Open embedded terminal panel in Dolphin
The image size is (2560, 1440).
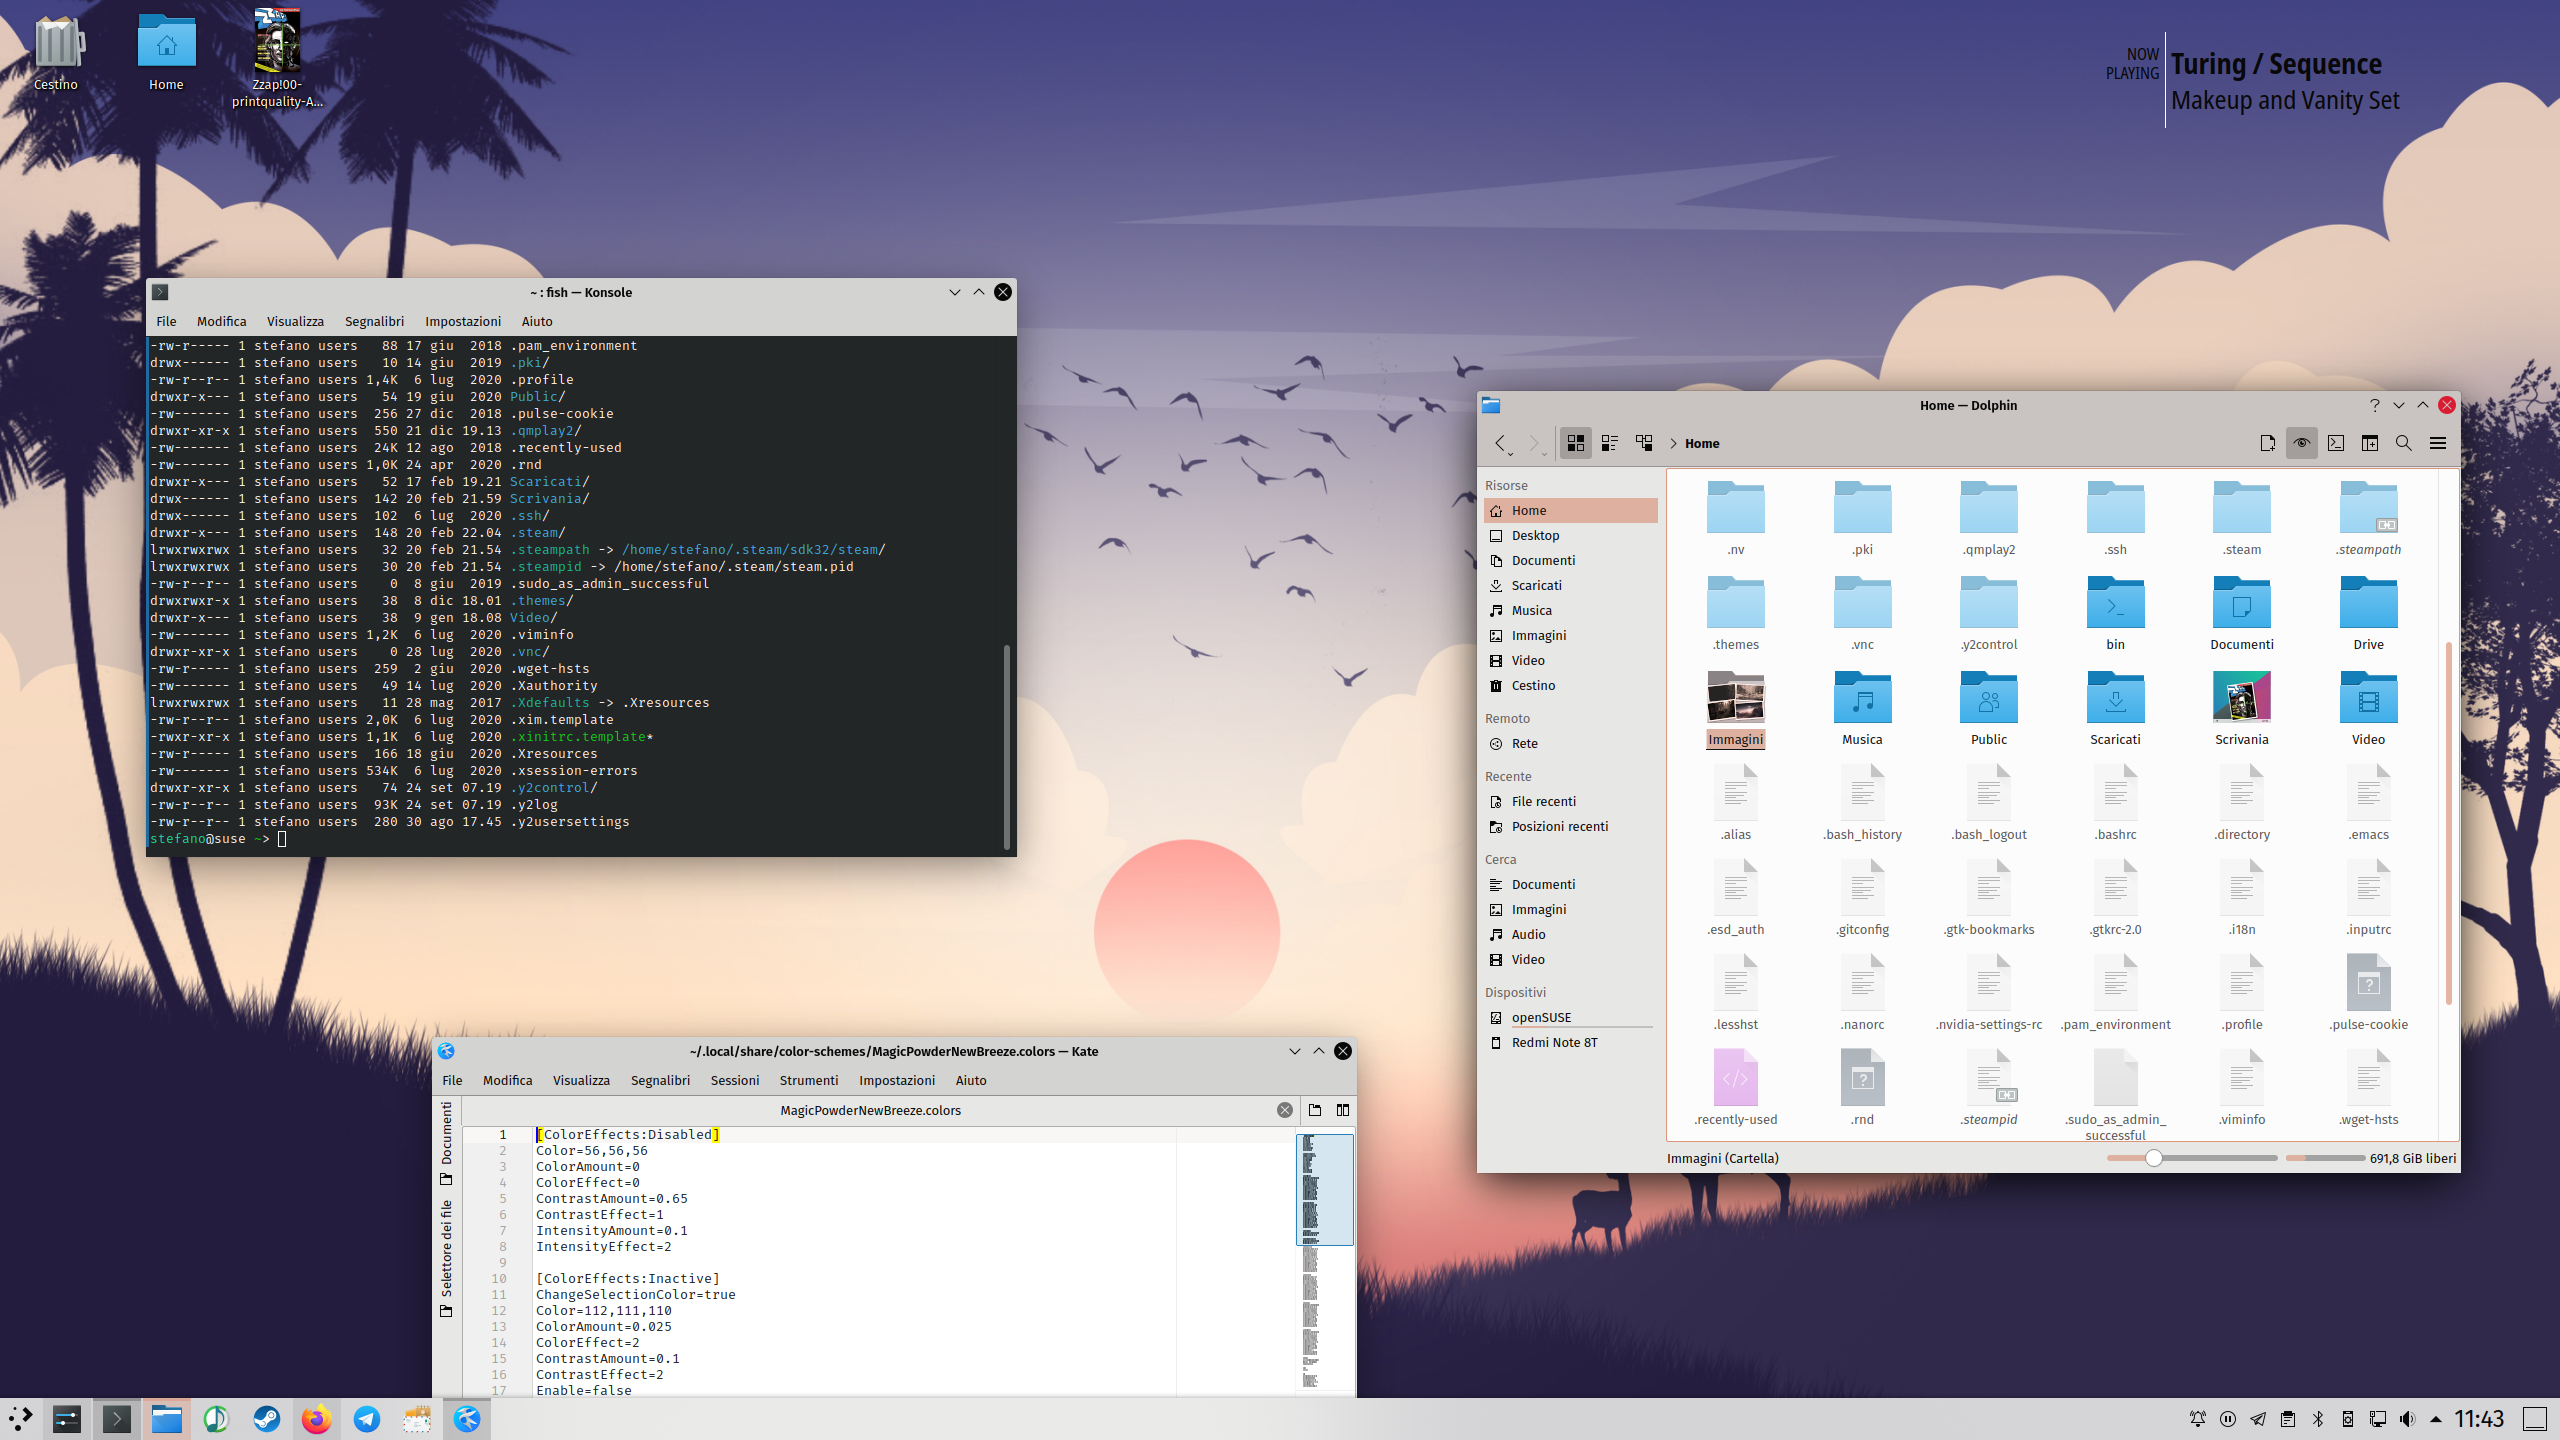click(x=2335, y=443)
